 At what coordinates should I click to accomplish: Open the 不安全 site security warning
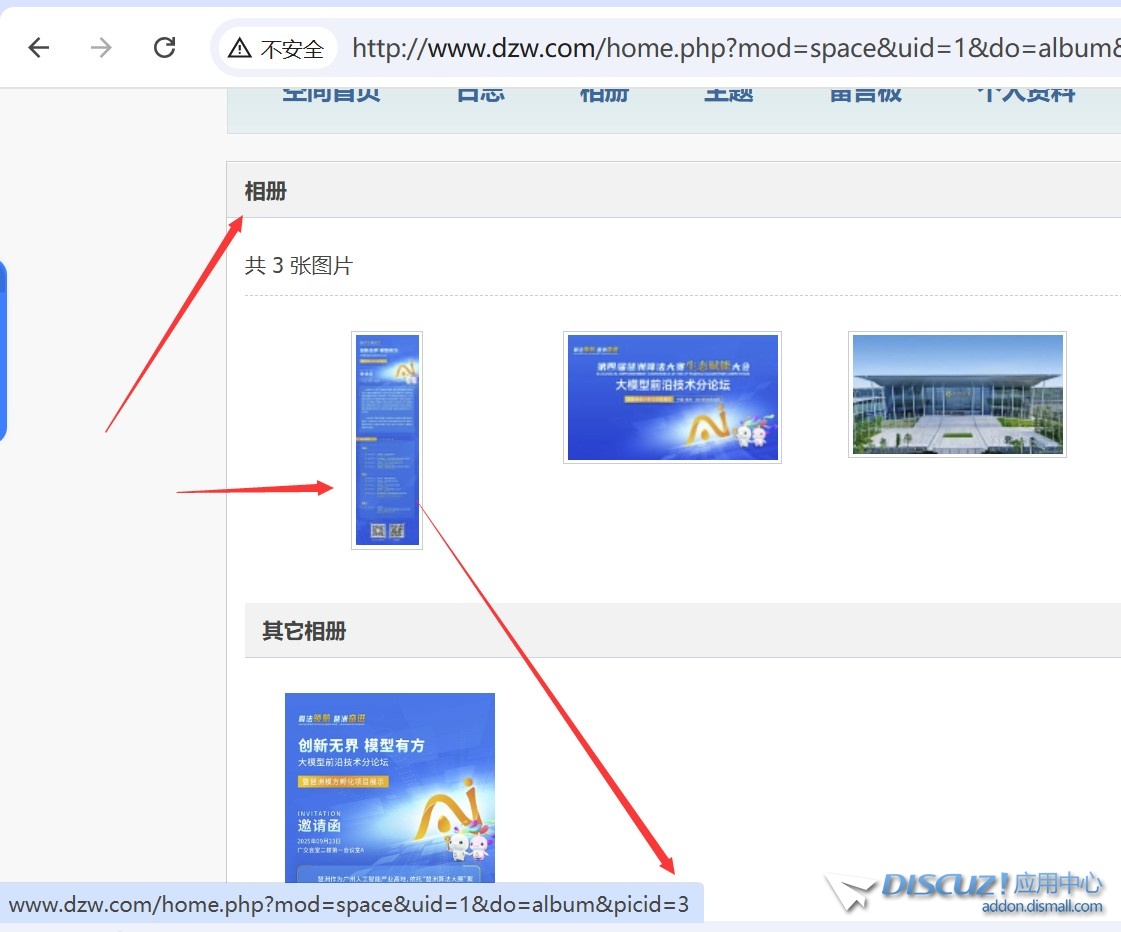click(x=277, y=48)
